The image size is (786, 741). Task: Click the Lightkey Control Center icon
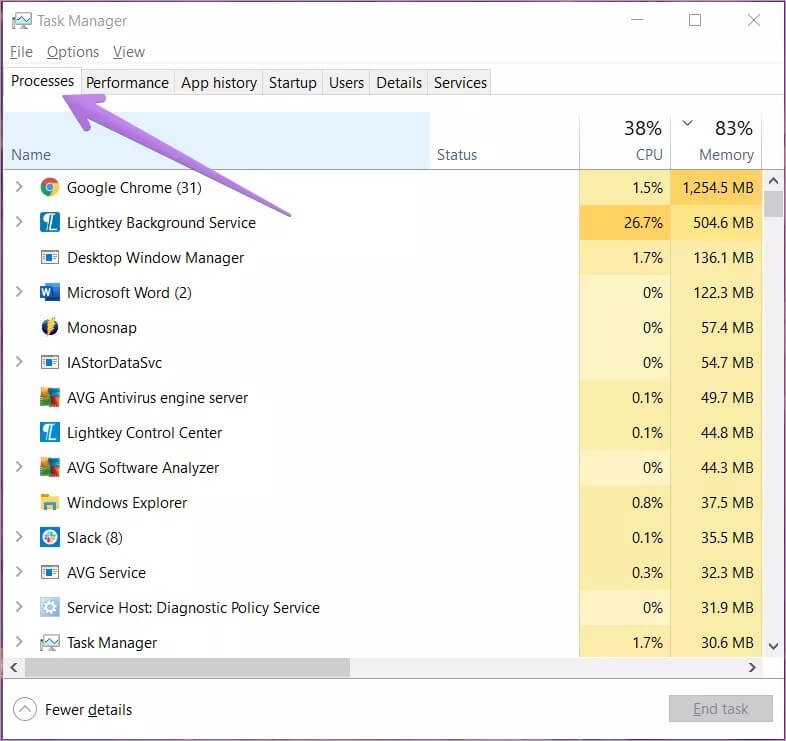tap(50, 432)
